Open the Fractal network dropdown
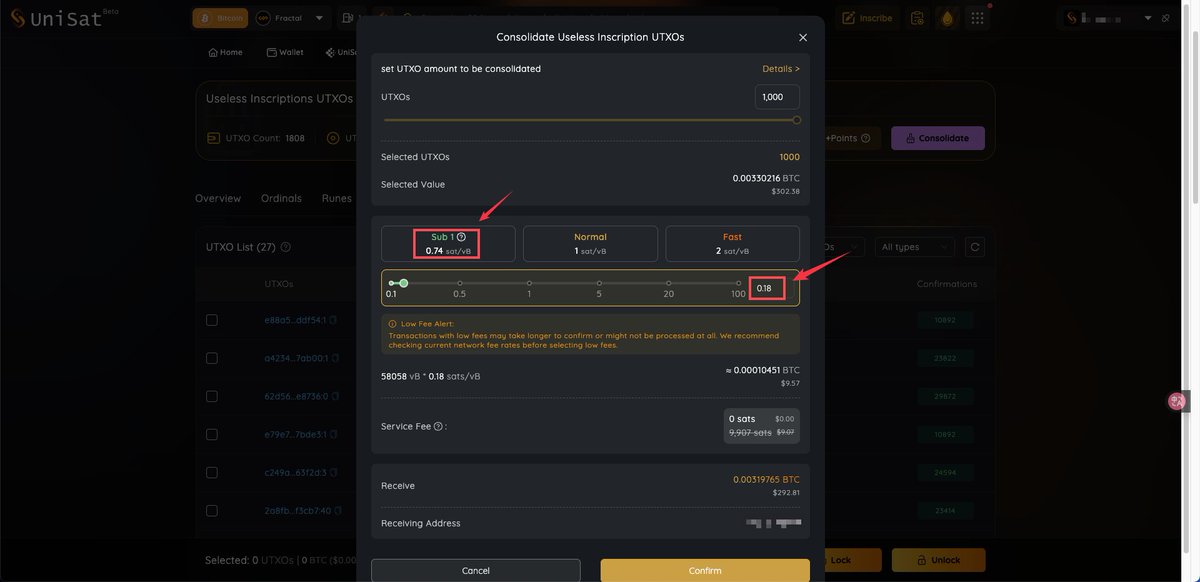The height and width of the screenshot is (582, 1200). [x=290, y=18]
